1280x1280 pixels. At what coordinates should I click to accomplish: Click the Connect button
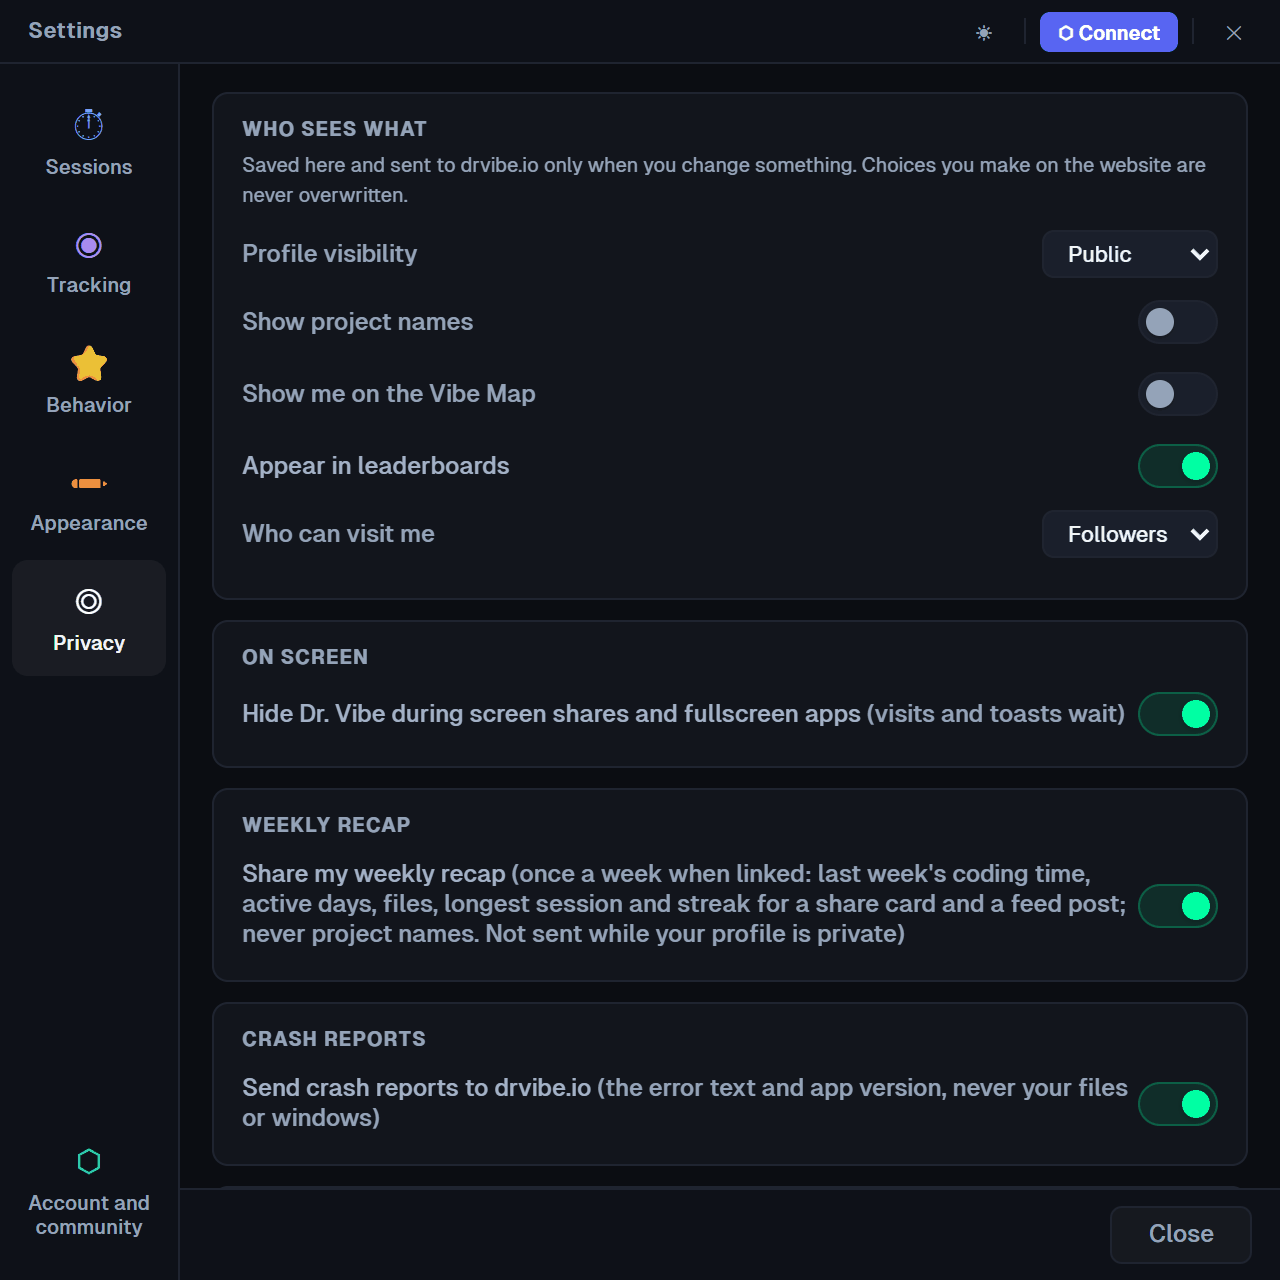(x=1109, y=32)
